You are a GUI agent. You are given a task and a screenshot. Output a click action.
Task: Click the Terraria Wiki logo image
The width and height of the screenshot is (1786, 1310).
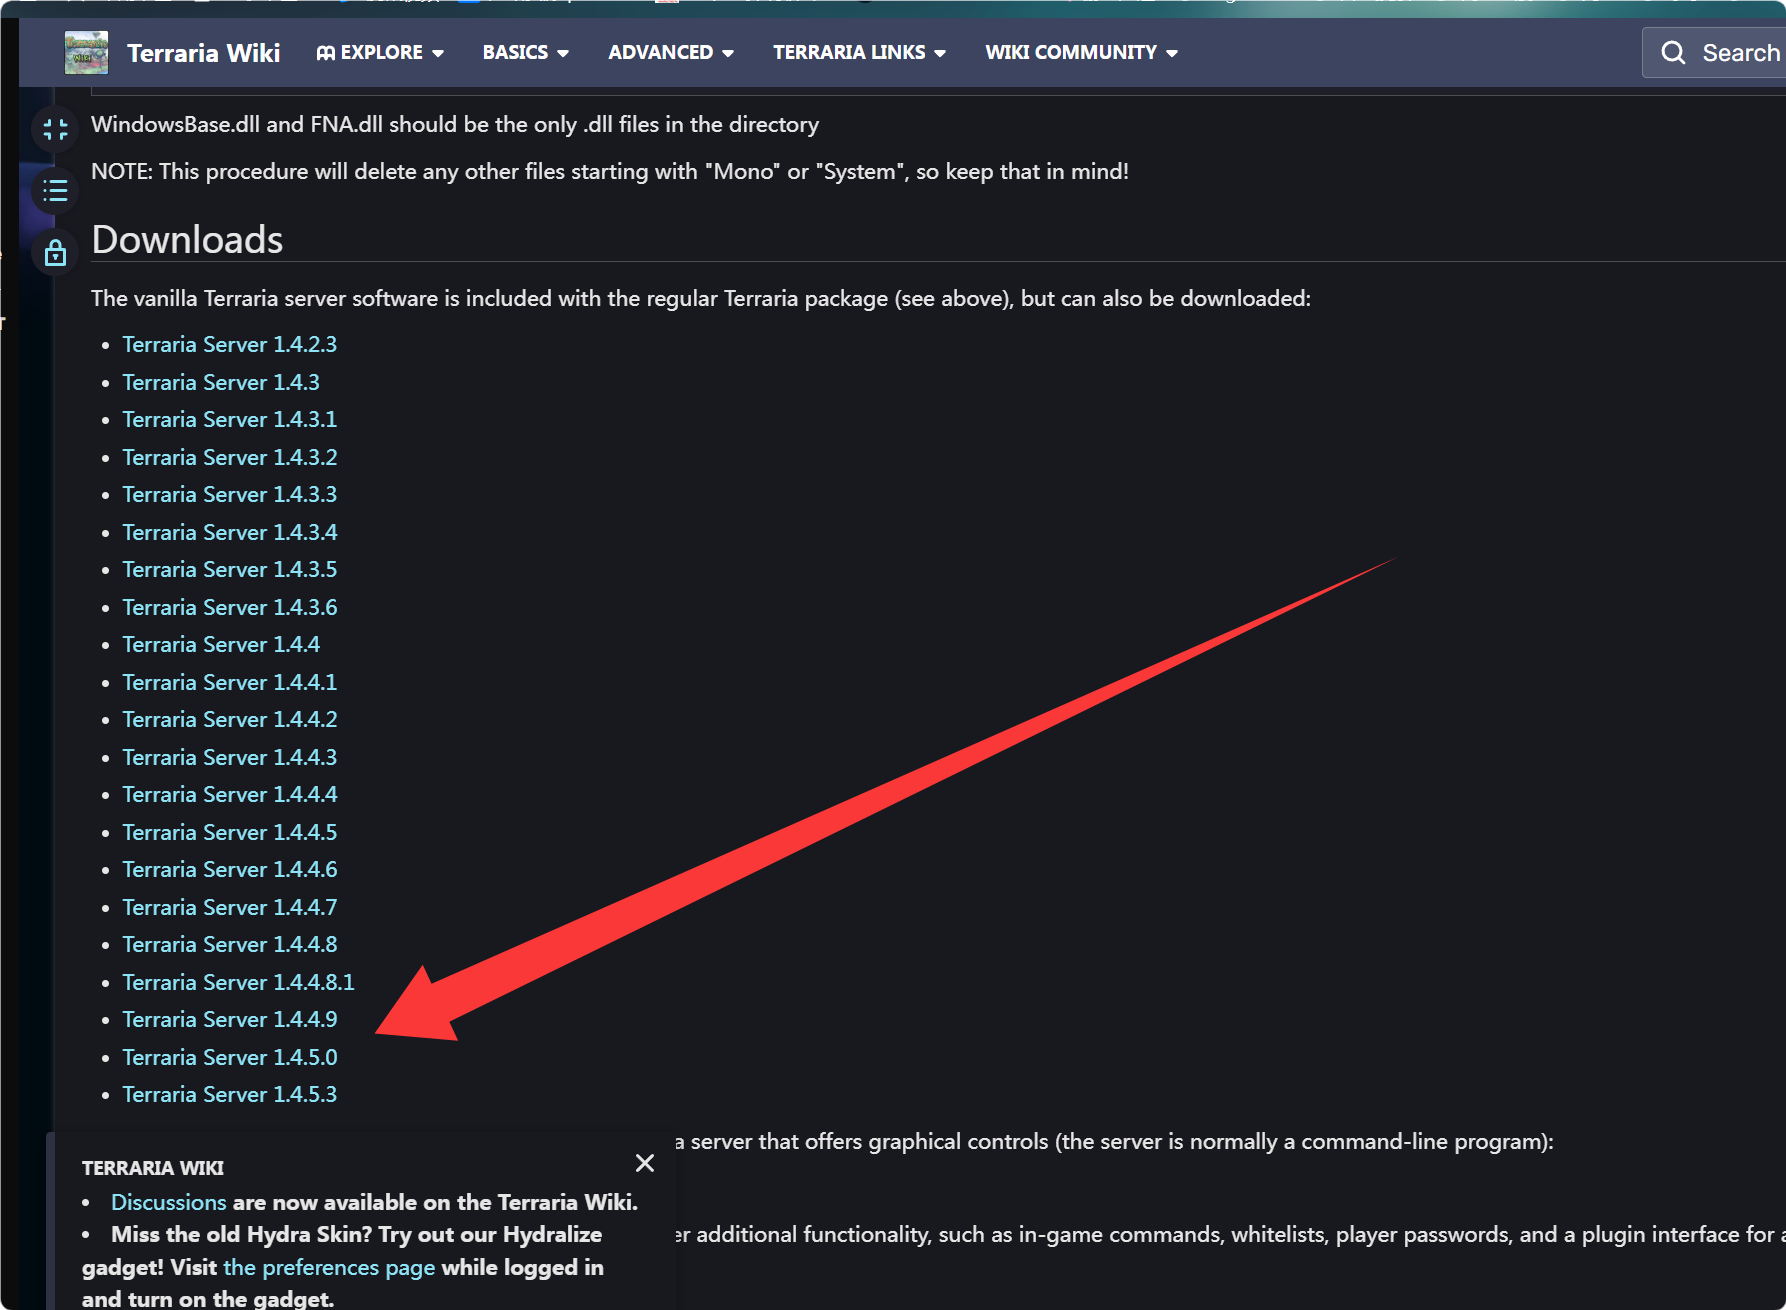pyautogui.click(x=86, y=53)
